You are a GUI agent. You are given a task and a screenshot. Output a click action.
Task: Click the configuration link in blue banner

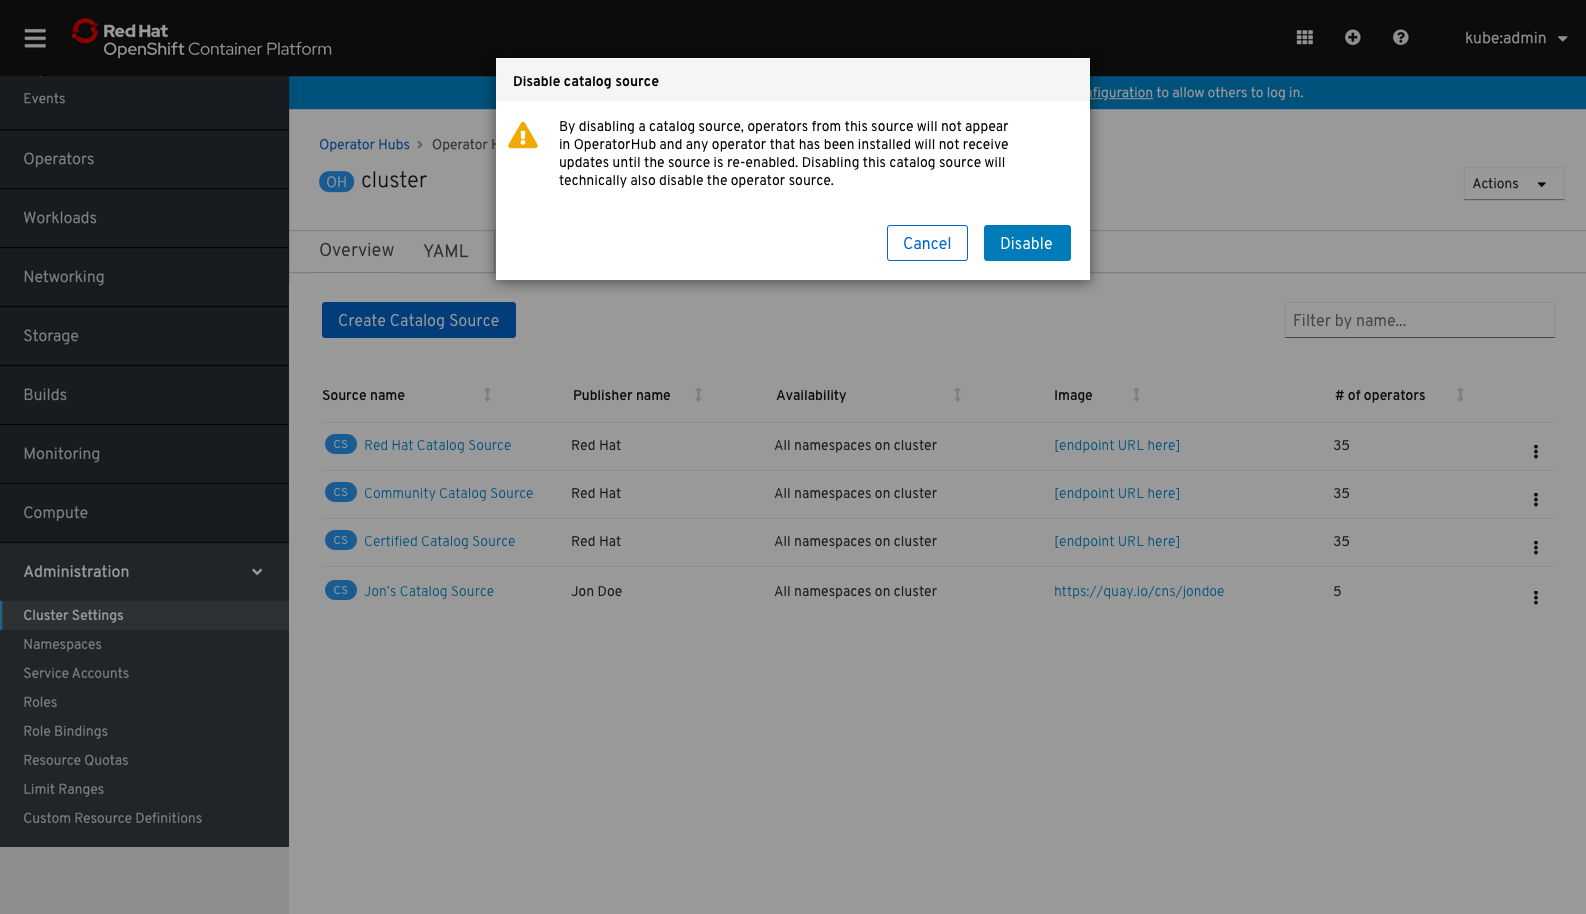click(1121, 93)
